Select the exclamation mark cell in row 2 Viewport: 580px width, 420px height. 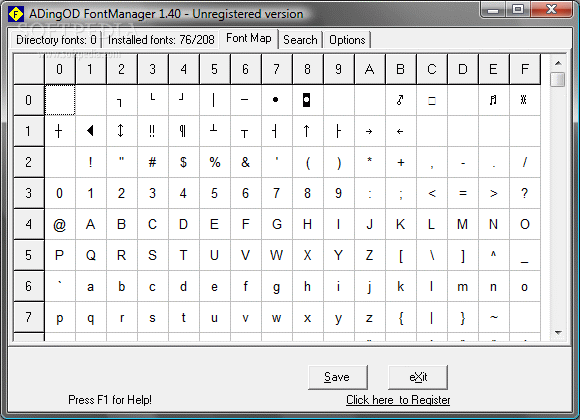(91, 162)
